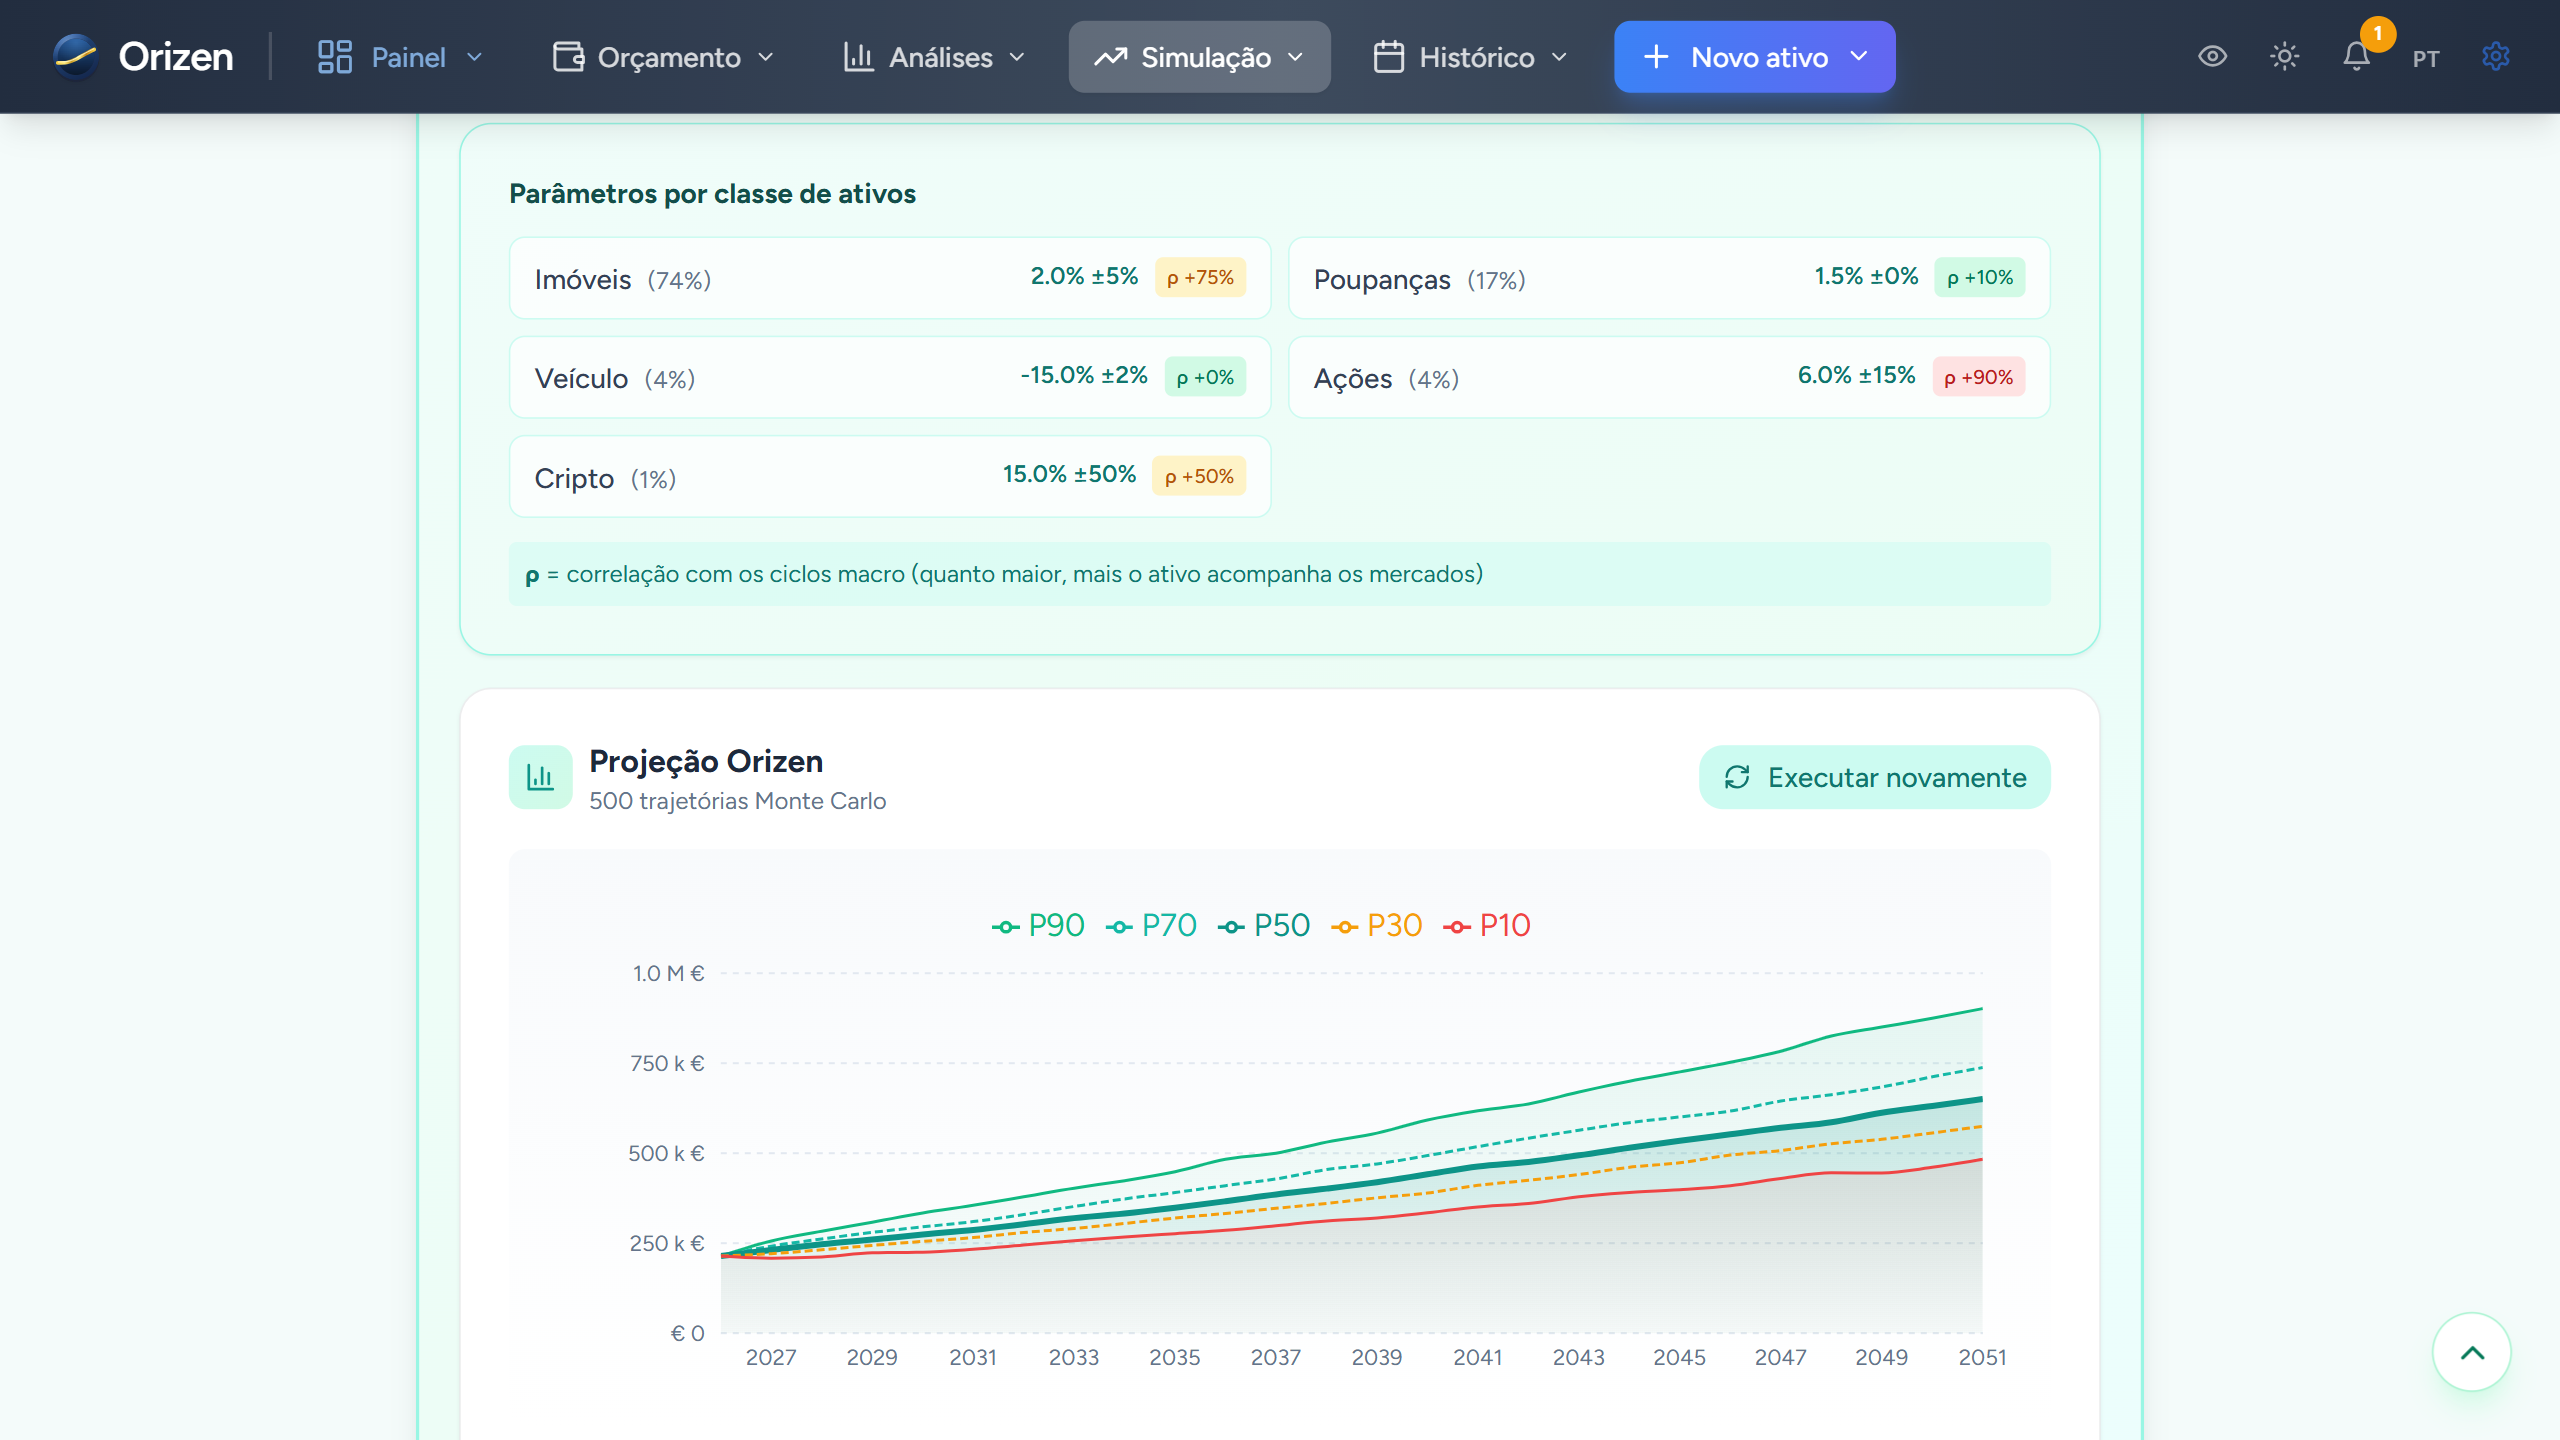Click Executar novamente button
The image size is (2560, 1440).
click(x=1874, y=777)
